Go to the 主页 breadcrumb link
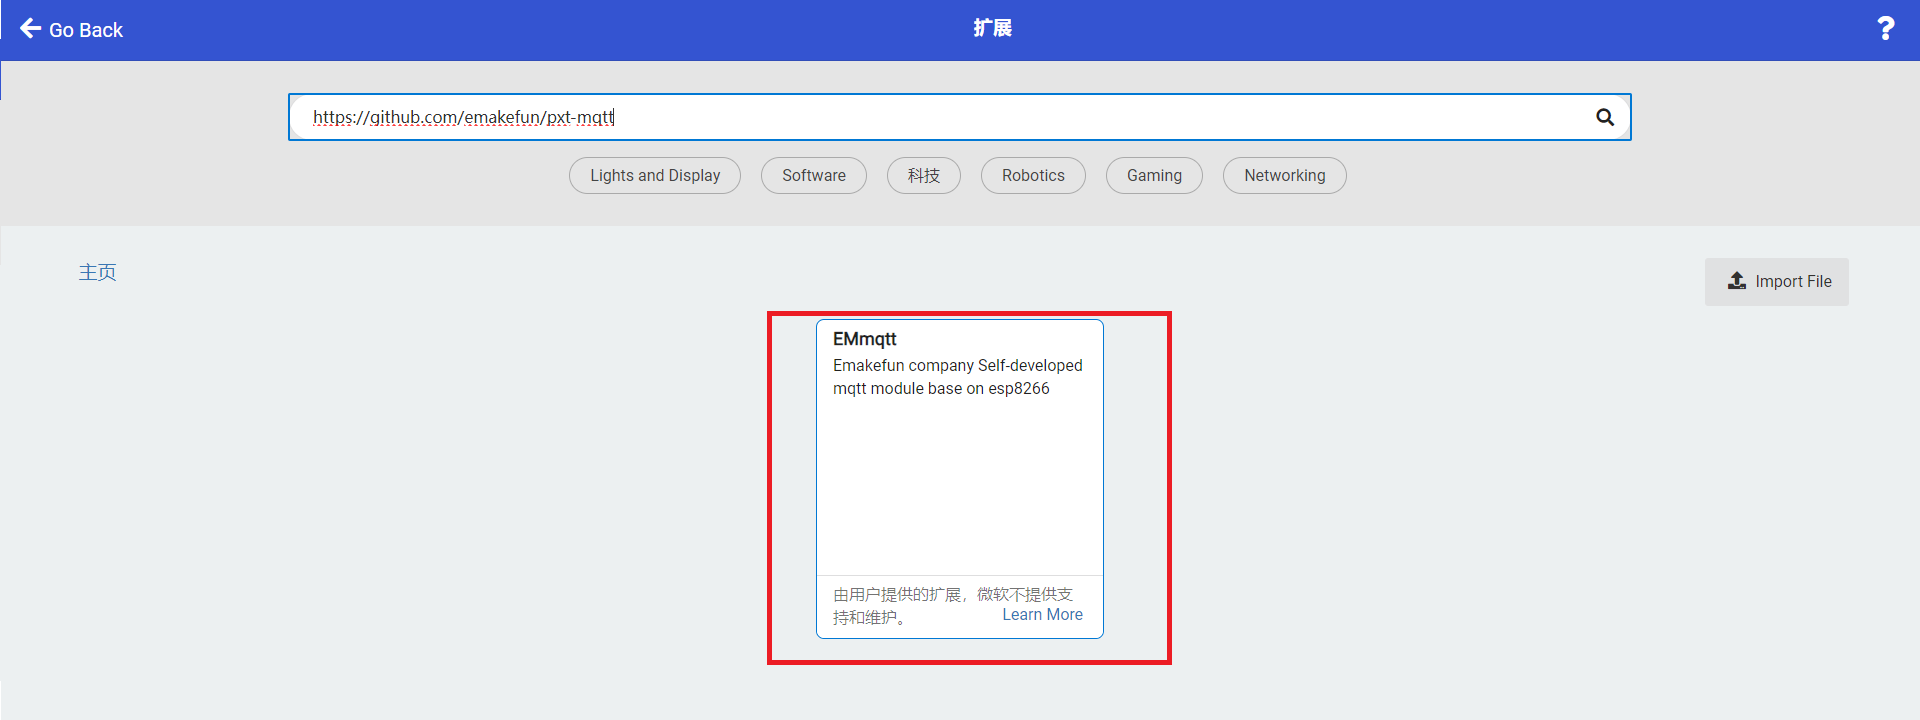The width and height of the screenshot is (1920, 720). pos(98,272)
